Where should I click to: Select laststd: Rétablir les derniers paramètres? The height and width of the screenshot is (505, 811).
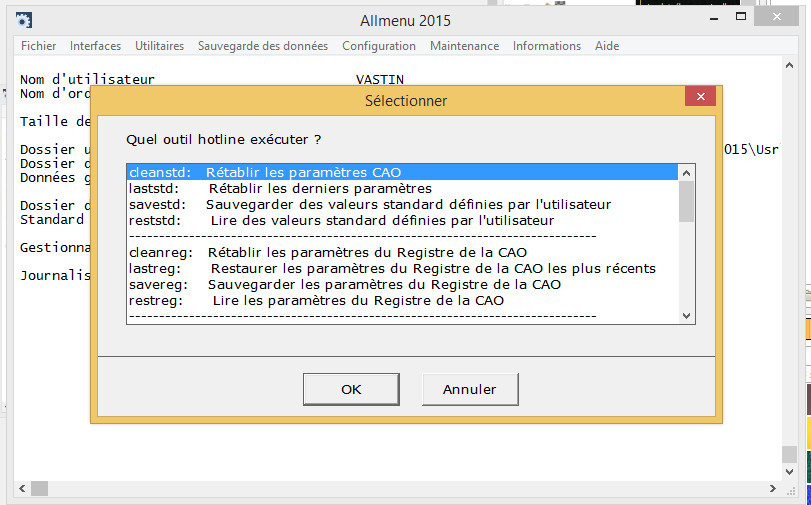tap(402, 188)
